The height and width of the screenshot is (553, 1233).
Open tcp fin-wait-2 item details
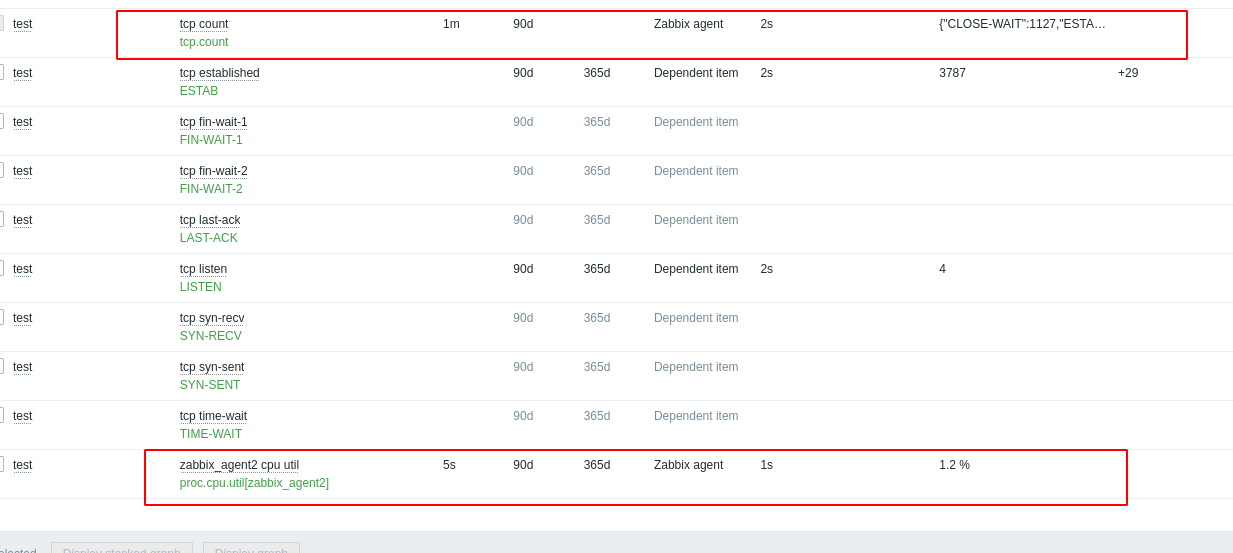click(x=213, y=171)
